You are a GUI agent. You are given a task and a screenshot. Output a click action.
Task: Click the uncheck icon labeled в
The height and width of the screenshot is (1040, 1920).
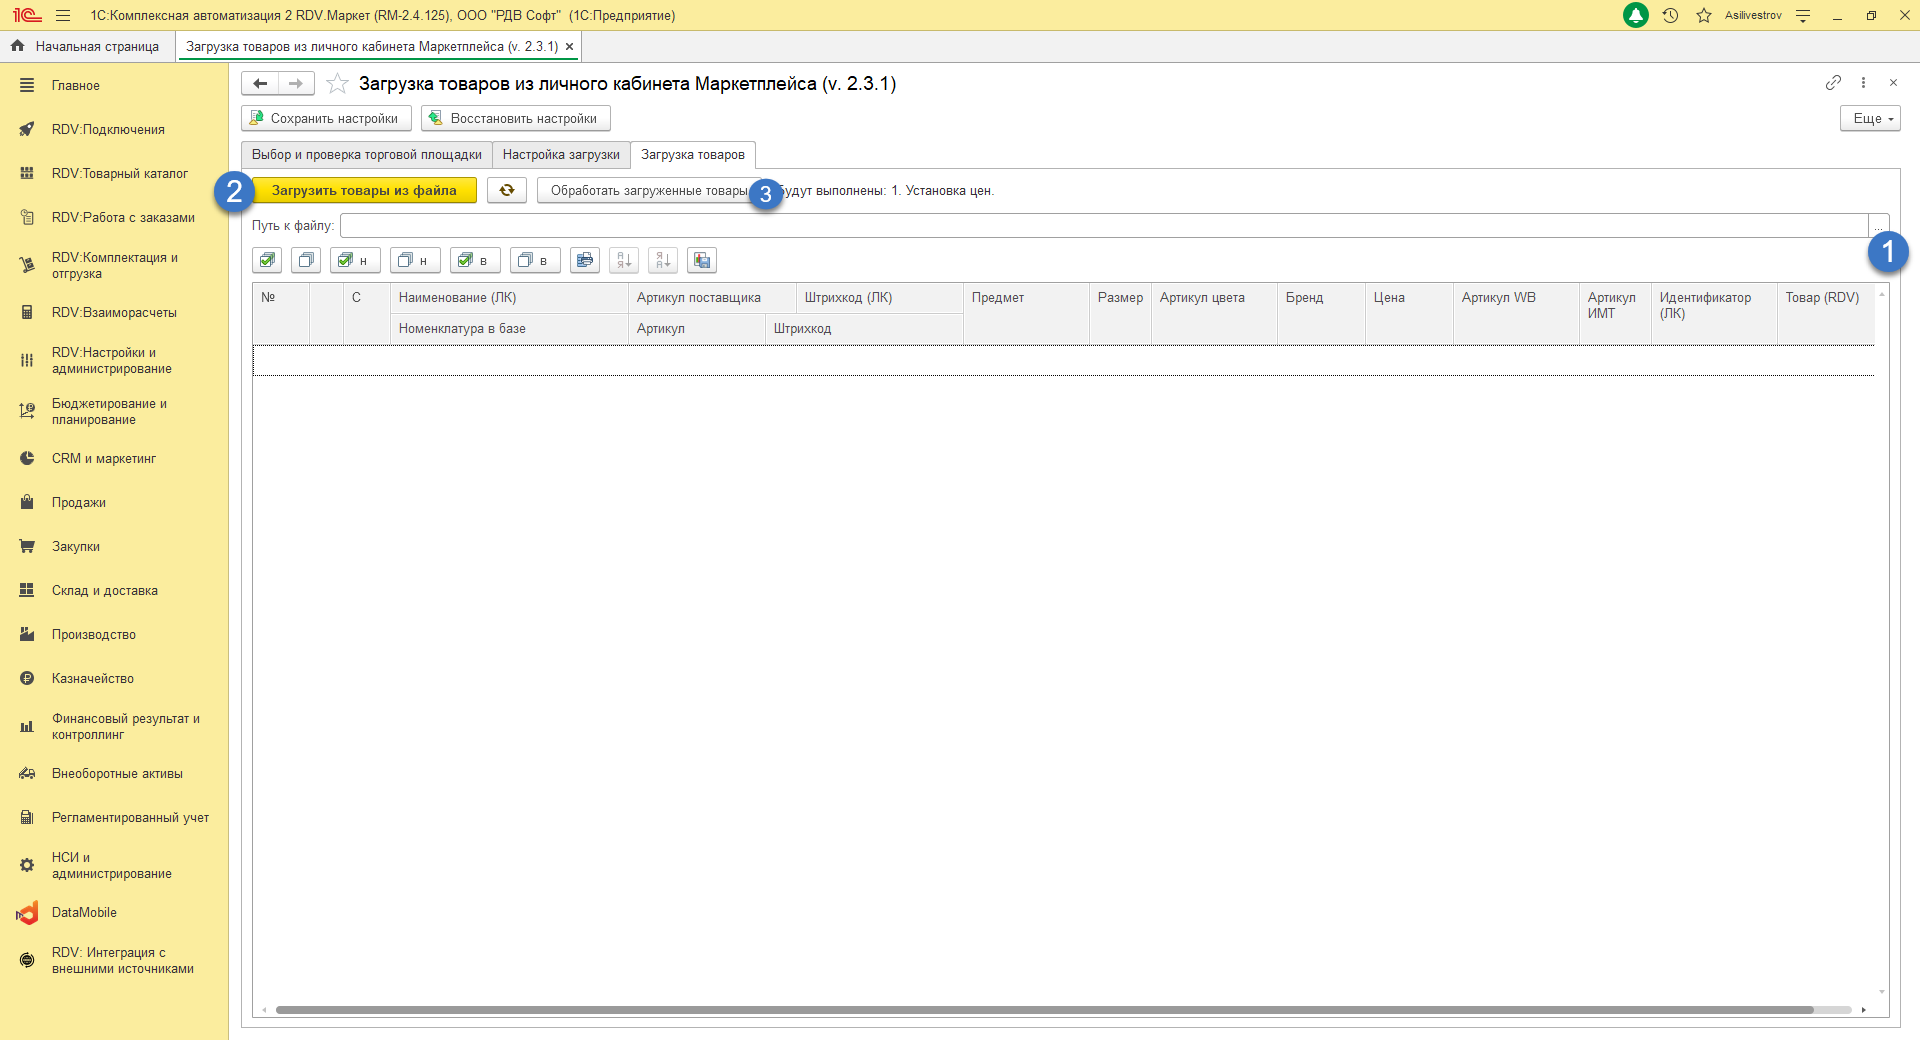click(x=535, y=260)
